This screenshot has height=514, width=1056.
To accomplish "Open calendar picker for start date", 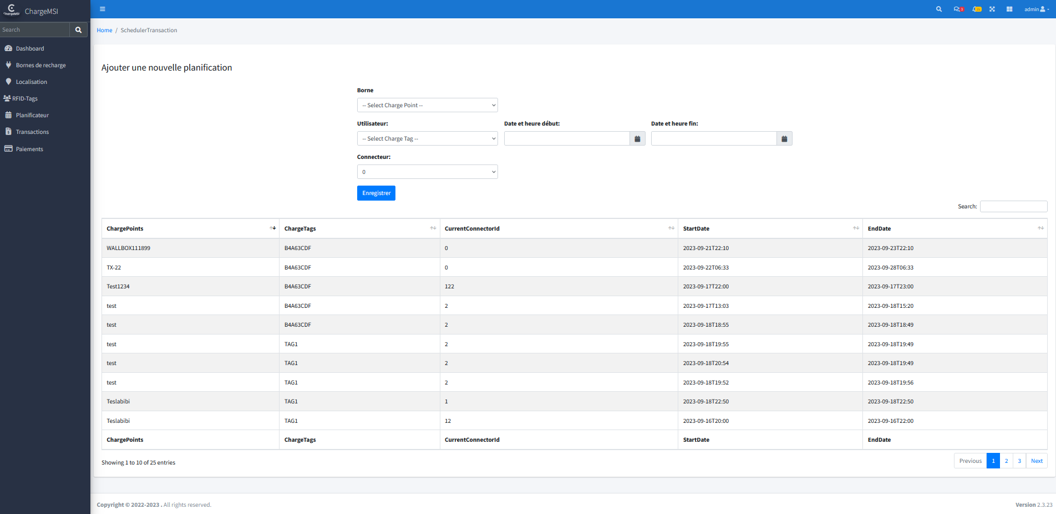I will pos(637,139).
